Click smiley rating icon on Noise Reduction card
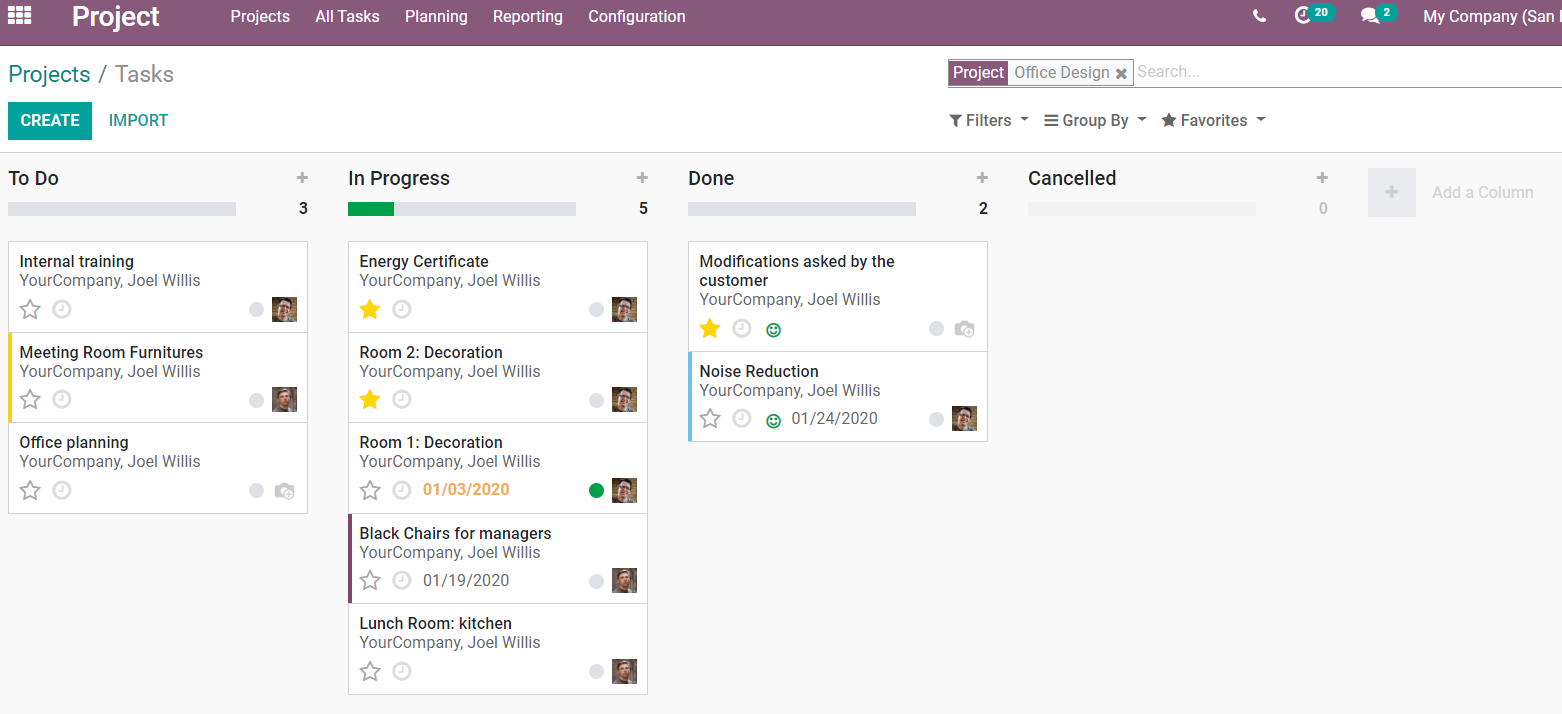This screenshot has width=1562, height=714. 773,420
